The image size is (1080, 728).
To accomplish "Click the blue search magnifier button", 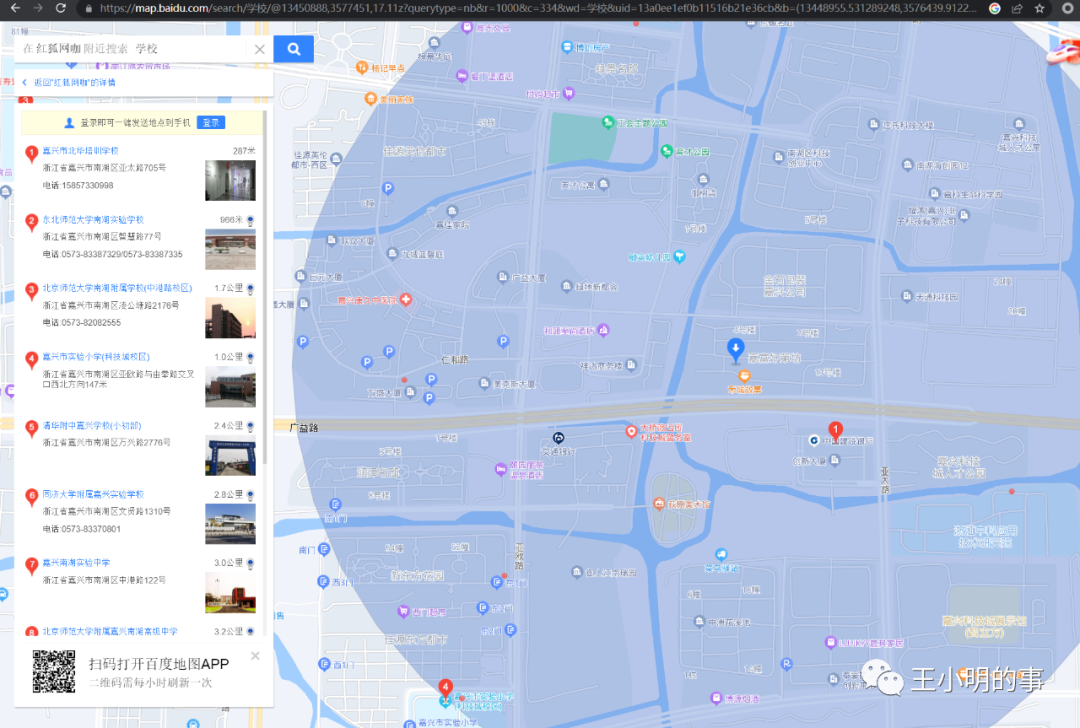I will 293,49.
